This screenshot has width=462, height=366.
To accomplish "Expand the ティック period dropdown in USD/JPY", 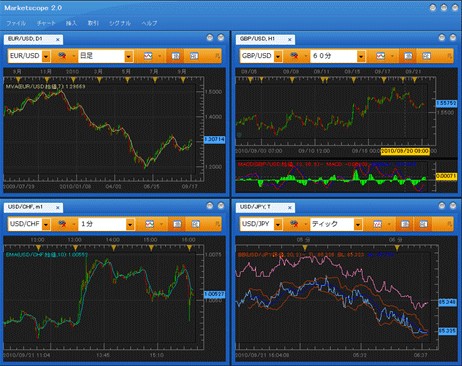I will click(x=358, y=224).
